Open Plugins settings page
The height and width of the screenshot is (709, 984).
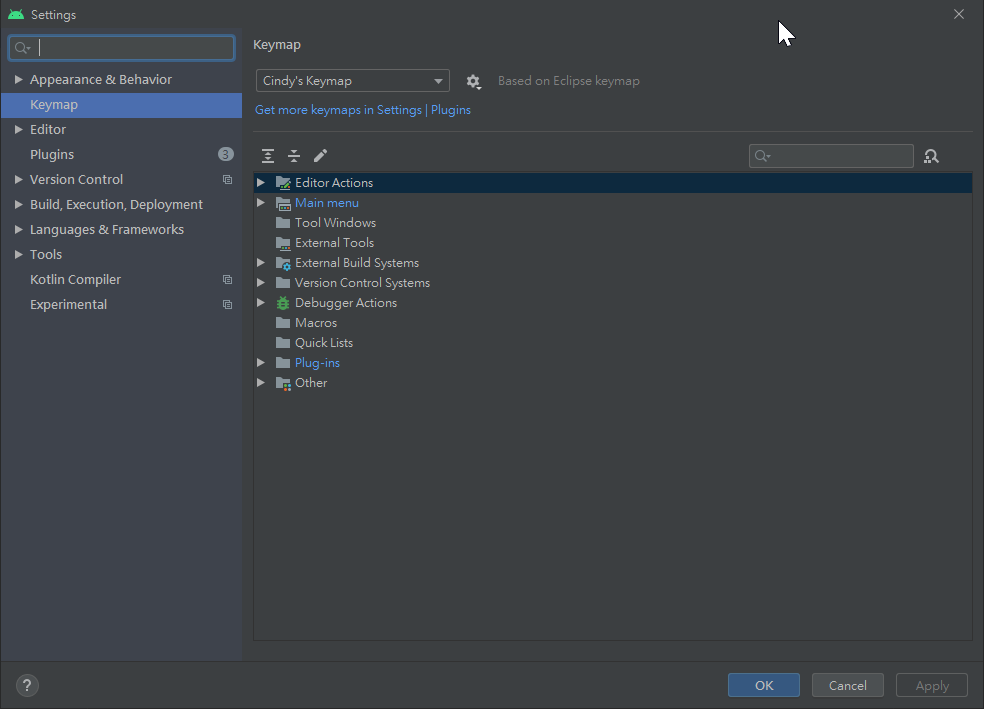pyautogui.click(x=121, y=154)
